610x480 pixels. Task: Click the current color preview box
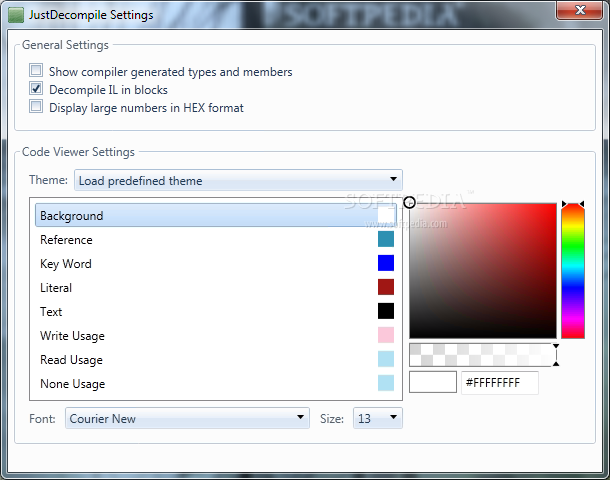point(433,382)
